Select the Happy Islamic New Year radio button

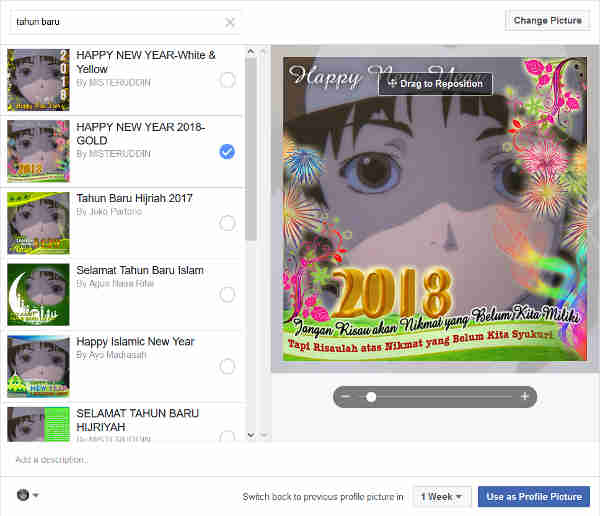227,366
